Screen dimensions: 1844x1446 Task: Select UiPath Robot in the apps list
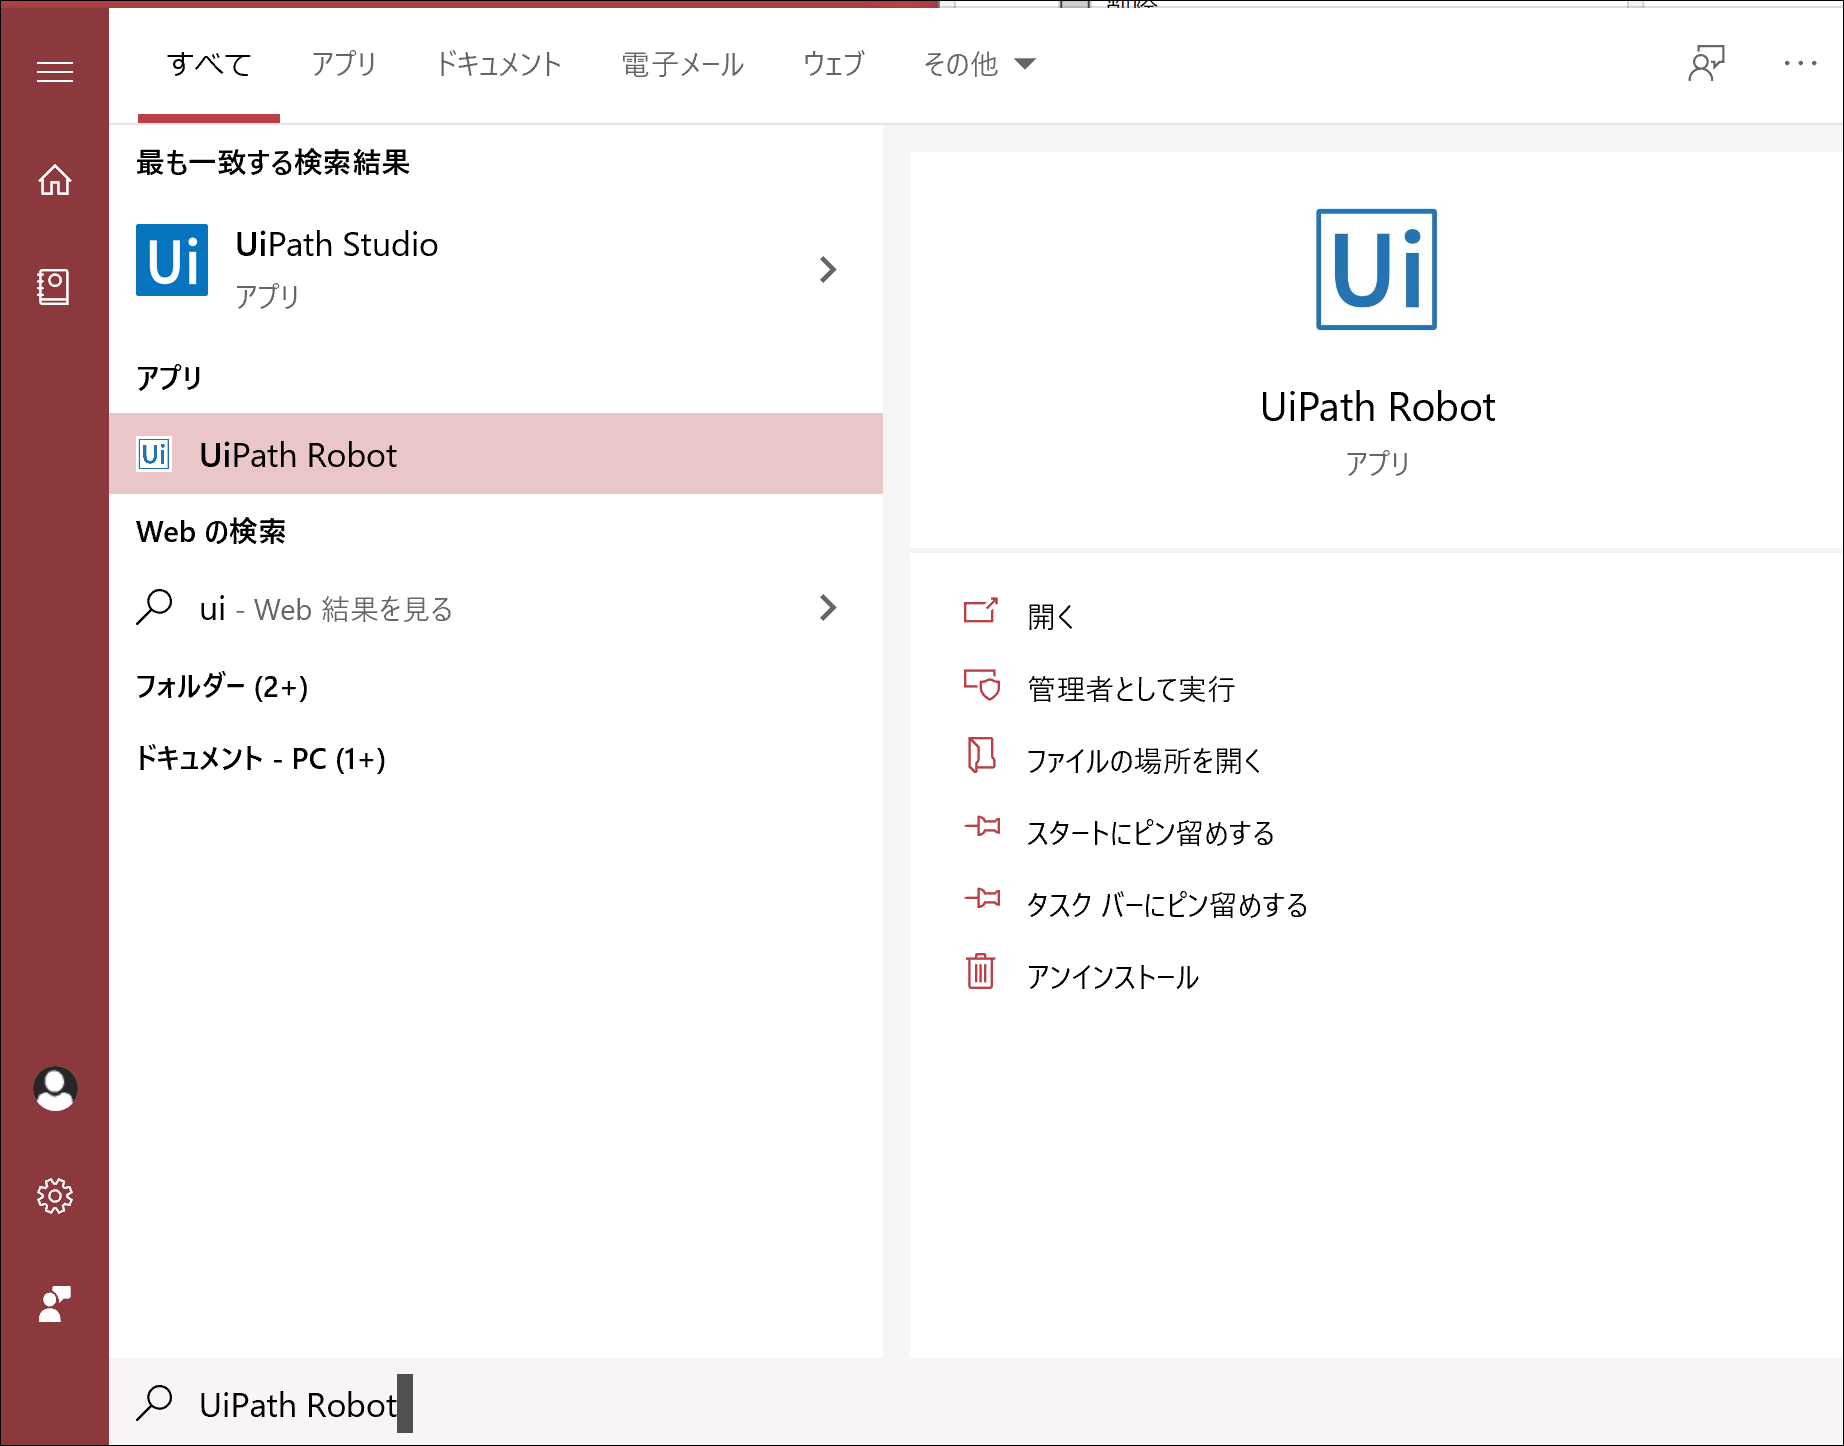click(x=496, y=454)
